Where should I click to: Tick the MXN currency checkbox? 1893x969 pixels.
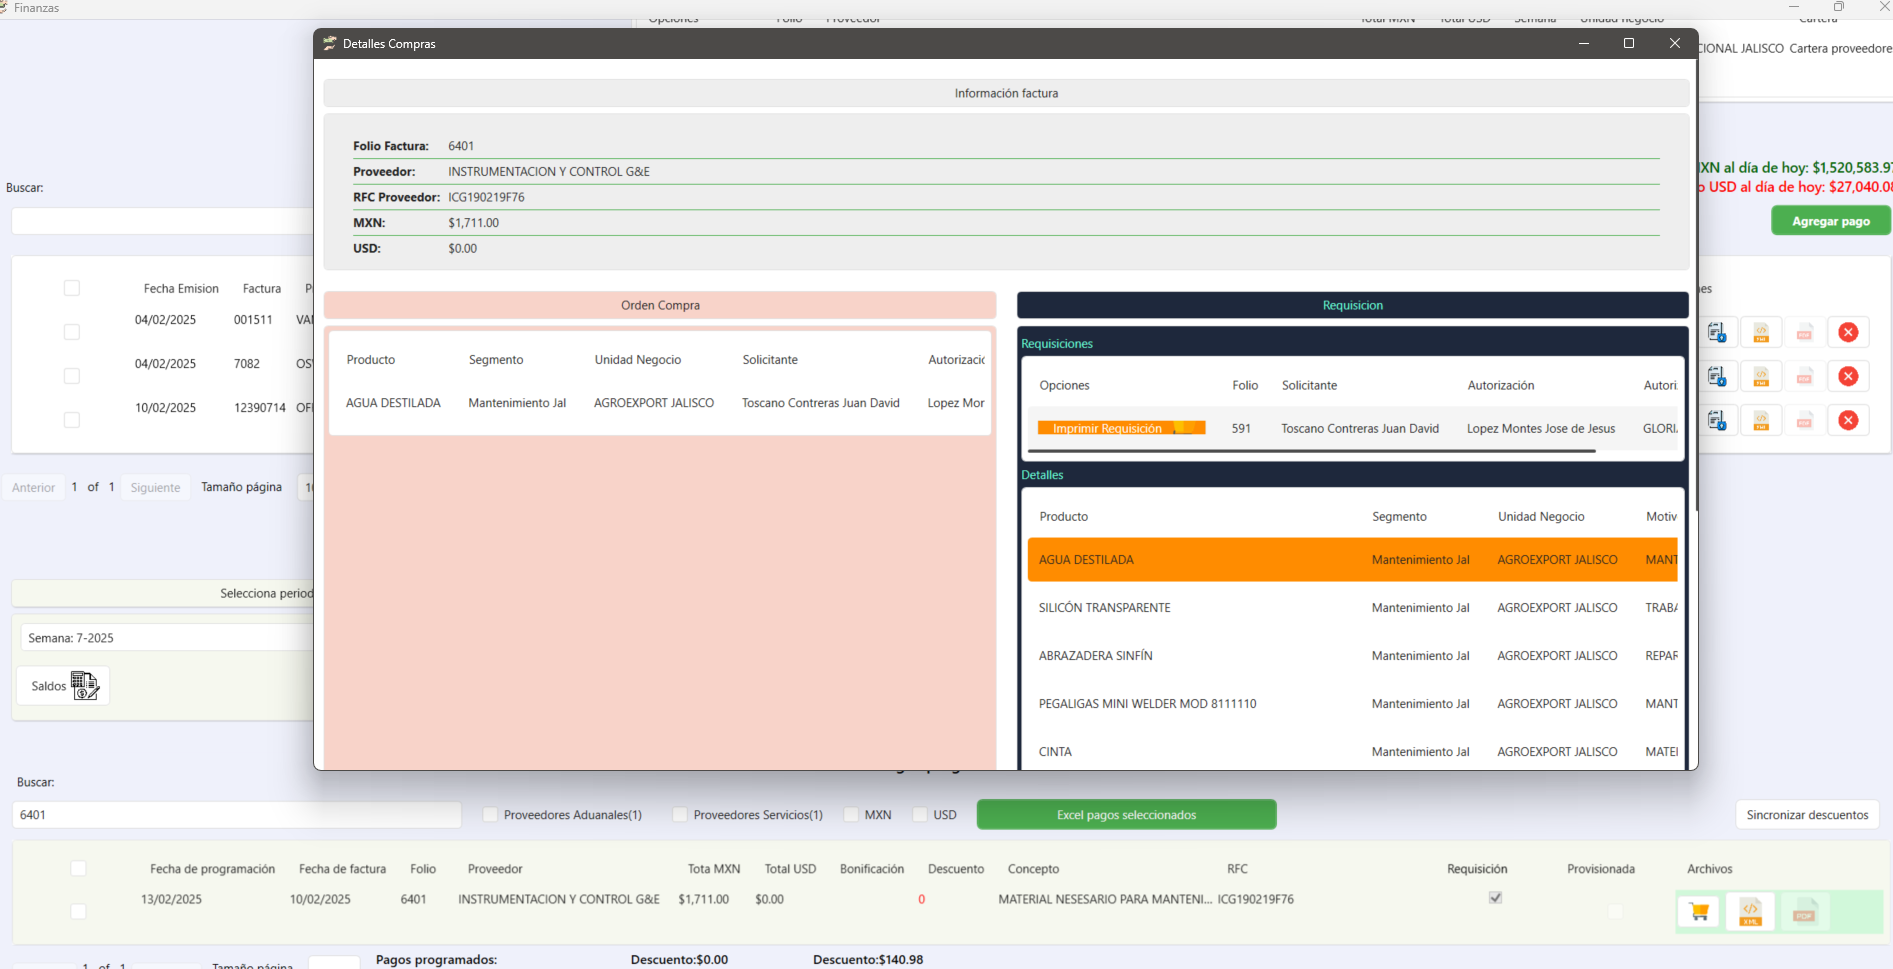[x=851, y=815]
